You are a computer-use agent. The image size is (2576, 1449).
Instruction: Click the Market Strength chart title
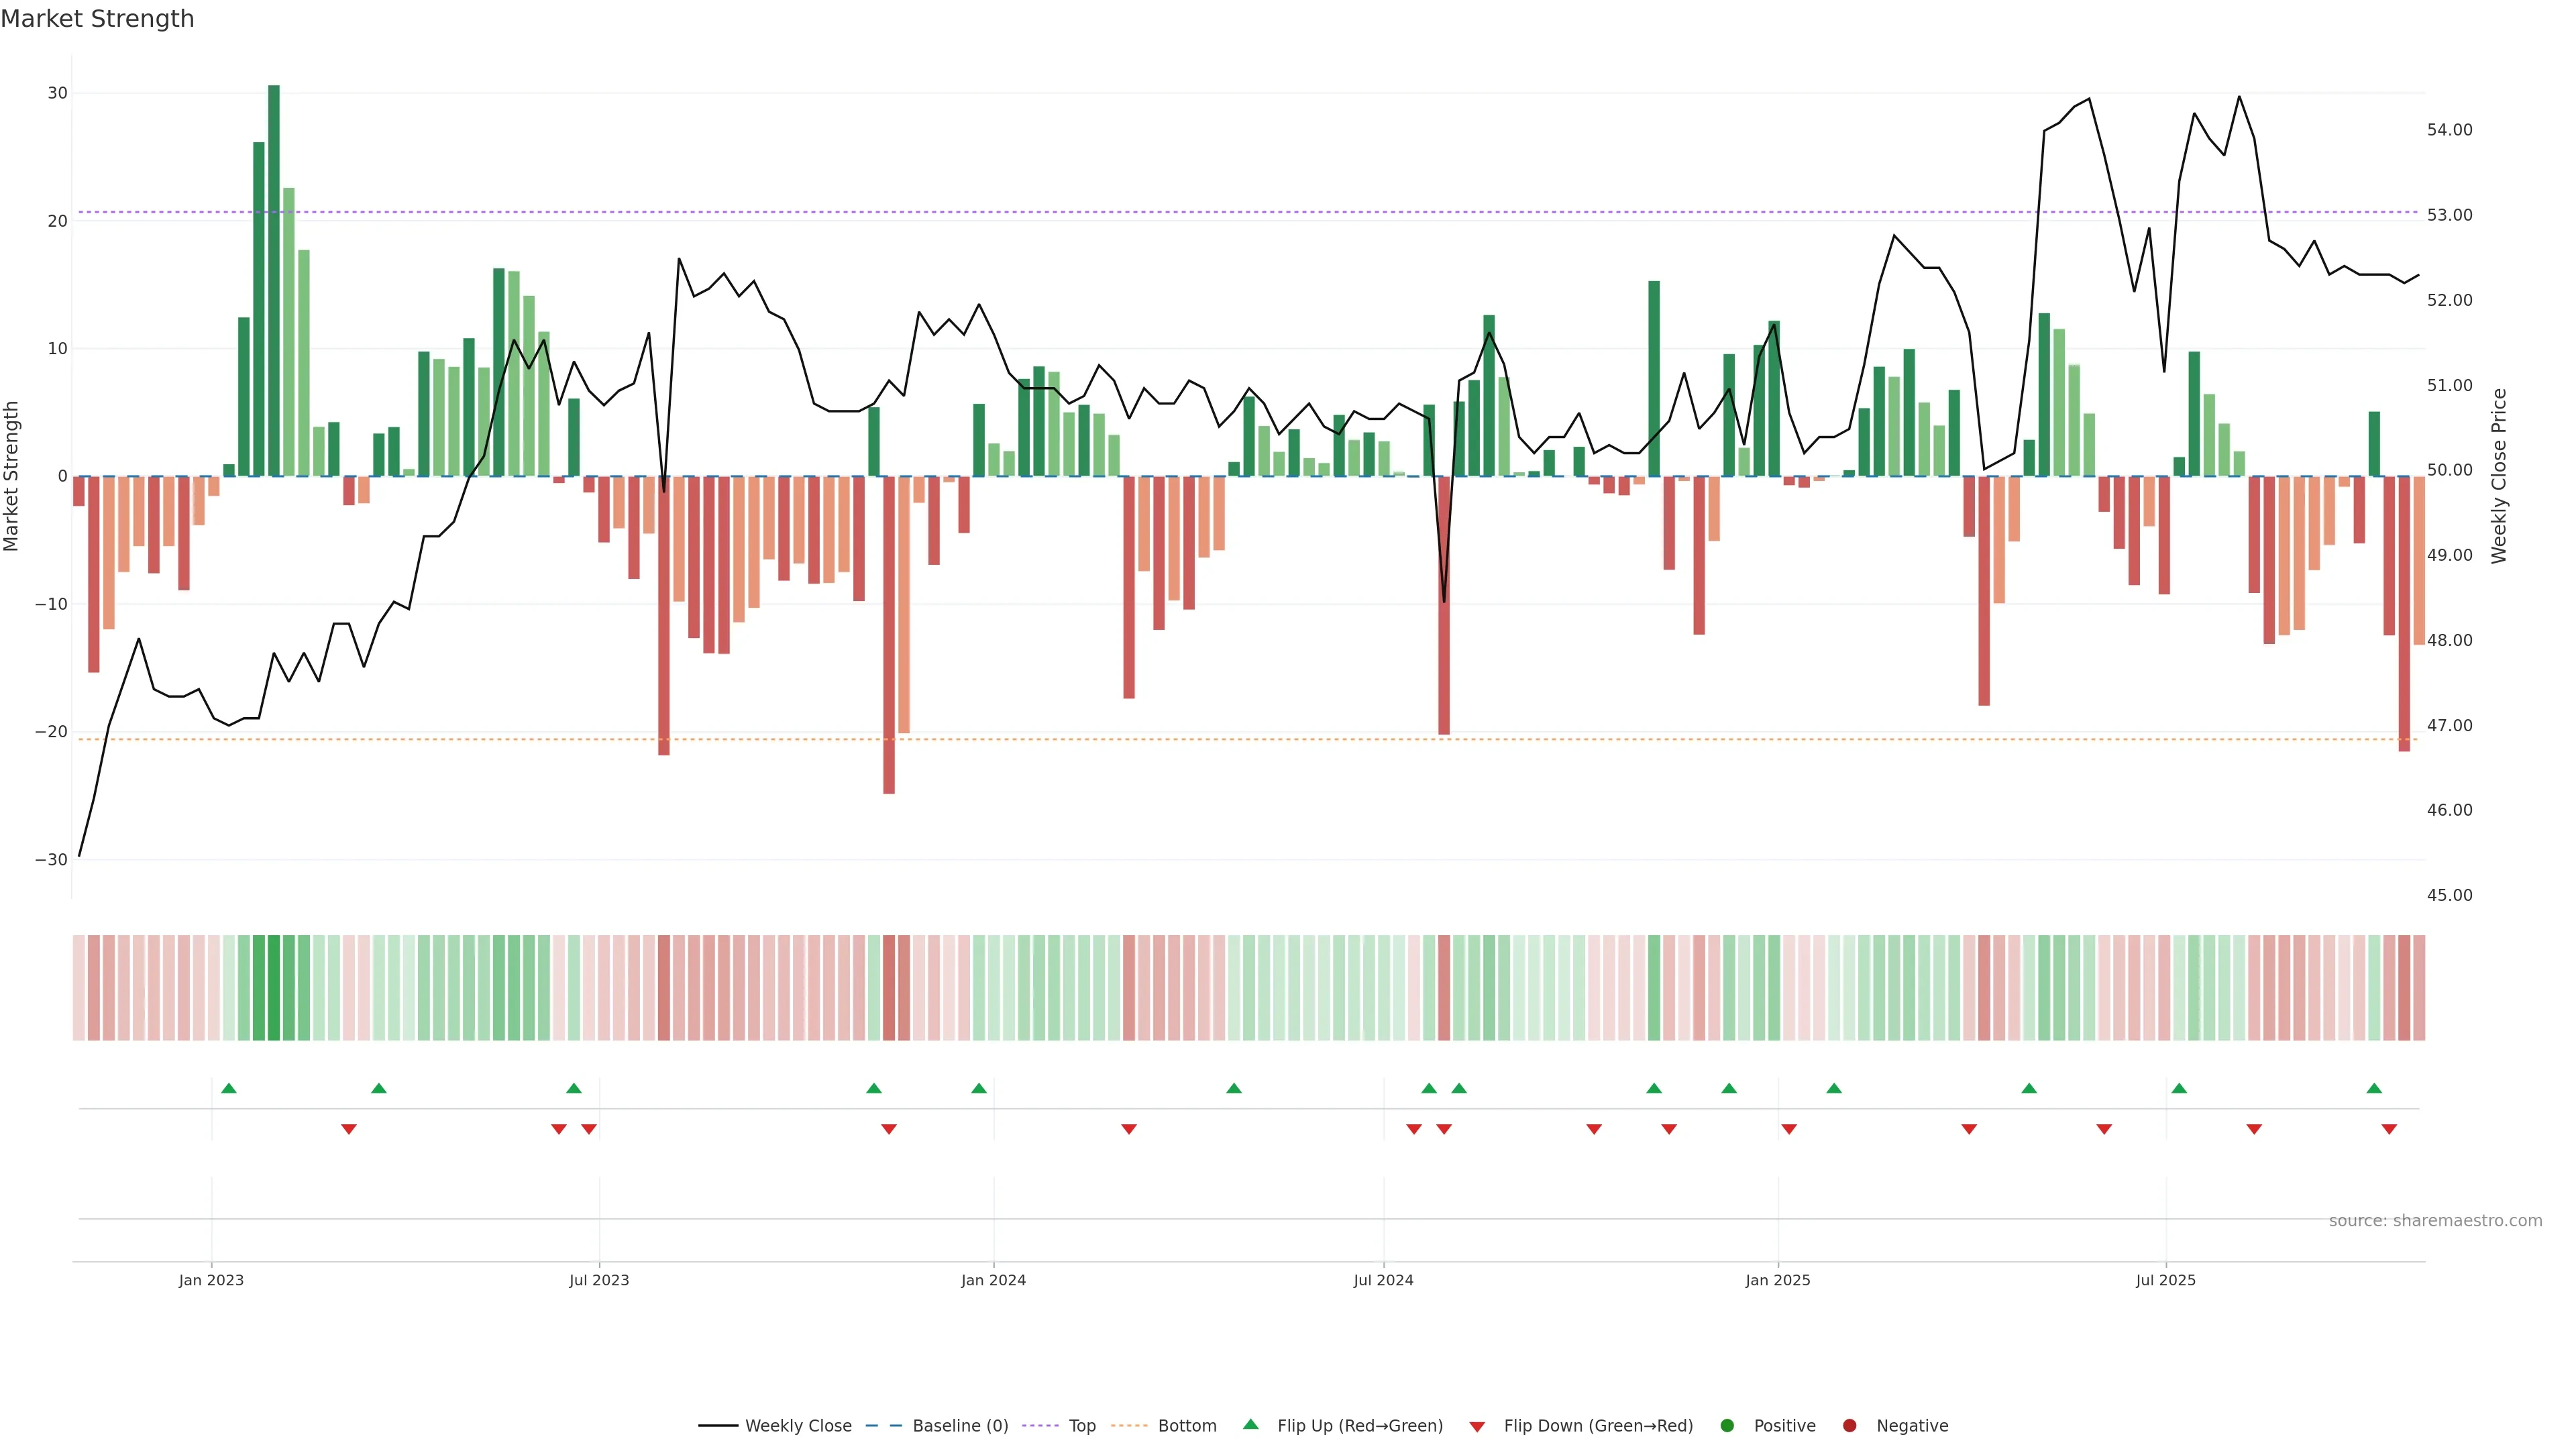[x=97, y=19]
